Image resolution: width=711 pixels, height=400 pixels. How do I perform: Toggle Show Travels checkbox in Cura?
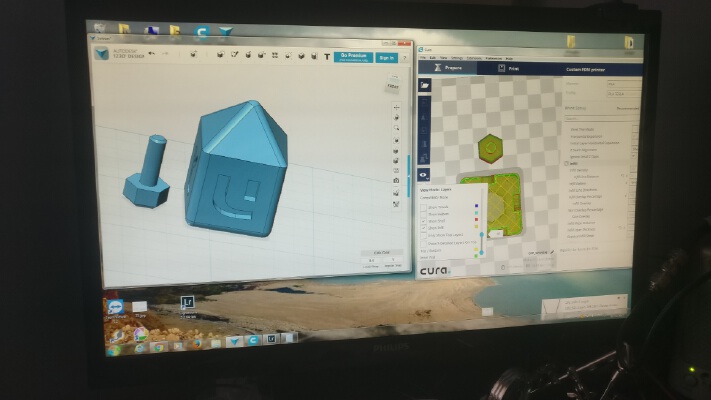coord(423,207)
